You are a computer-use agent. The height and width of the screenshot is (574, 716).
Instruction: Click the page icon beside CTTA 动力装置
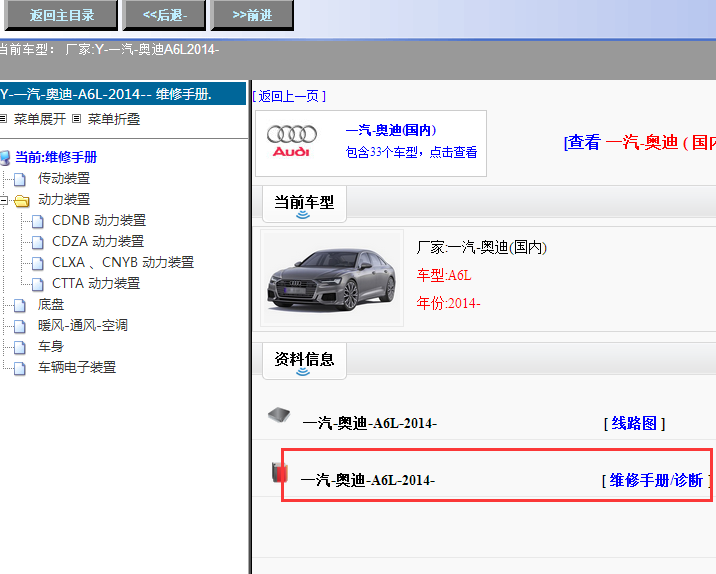(38, 284)
